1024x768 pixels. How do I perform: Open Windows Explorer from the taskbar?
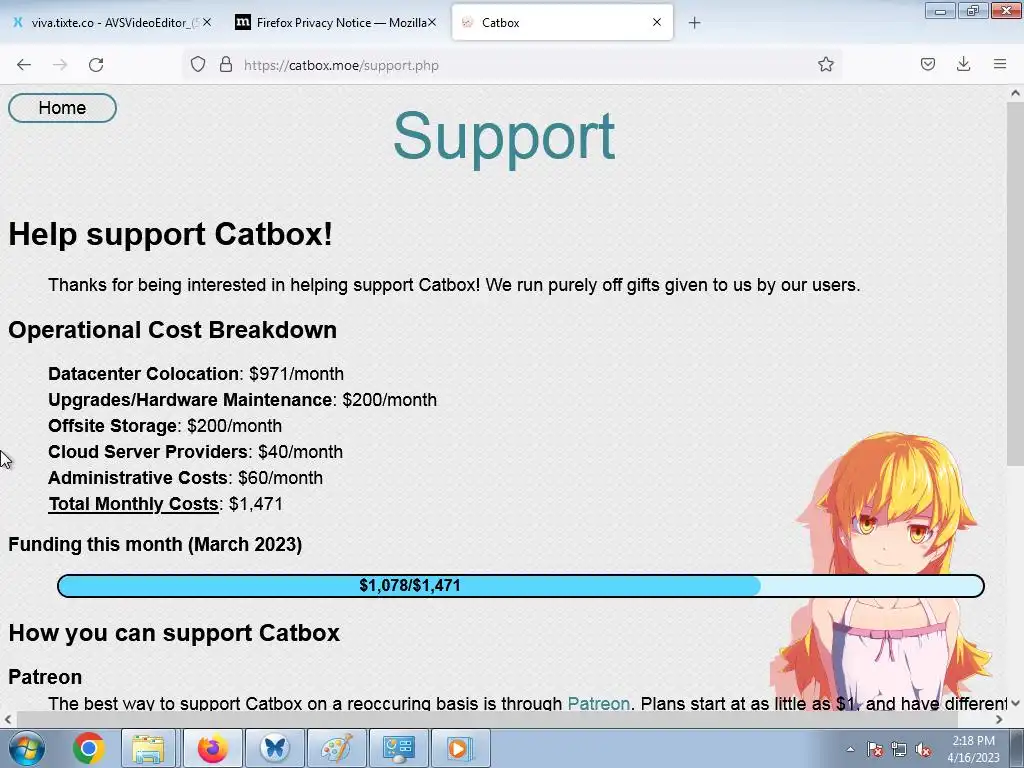pos(149,748)
